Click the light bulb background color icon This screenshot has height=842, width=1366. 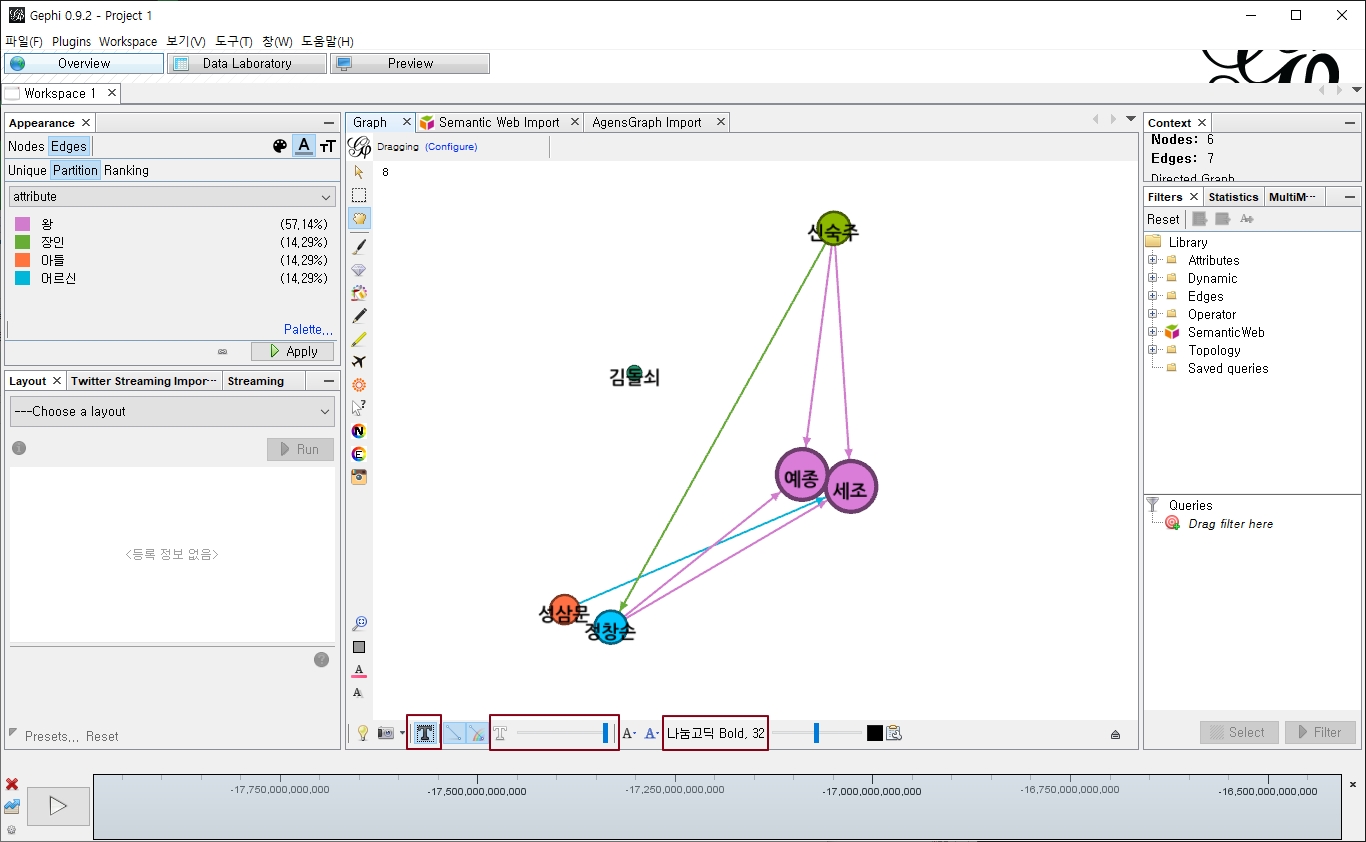(362, 732)
